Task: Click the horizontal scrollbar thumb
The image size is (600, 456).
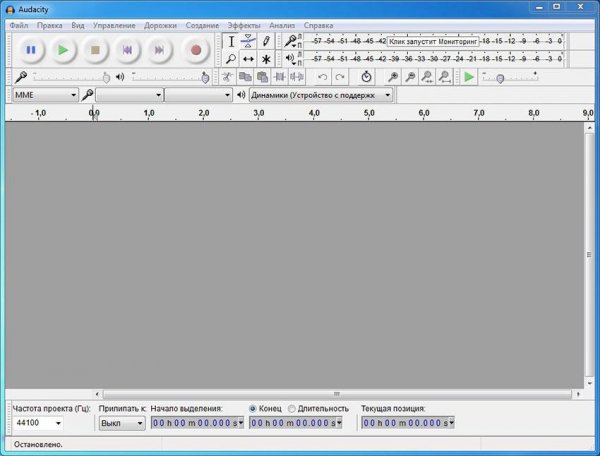Action: 337,394
